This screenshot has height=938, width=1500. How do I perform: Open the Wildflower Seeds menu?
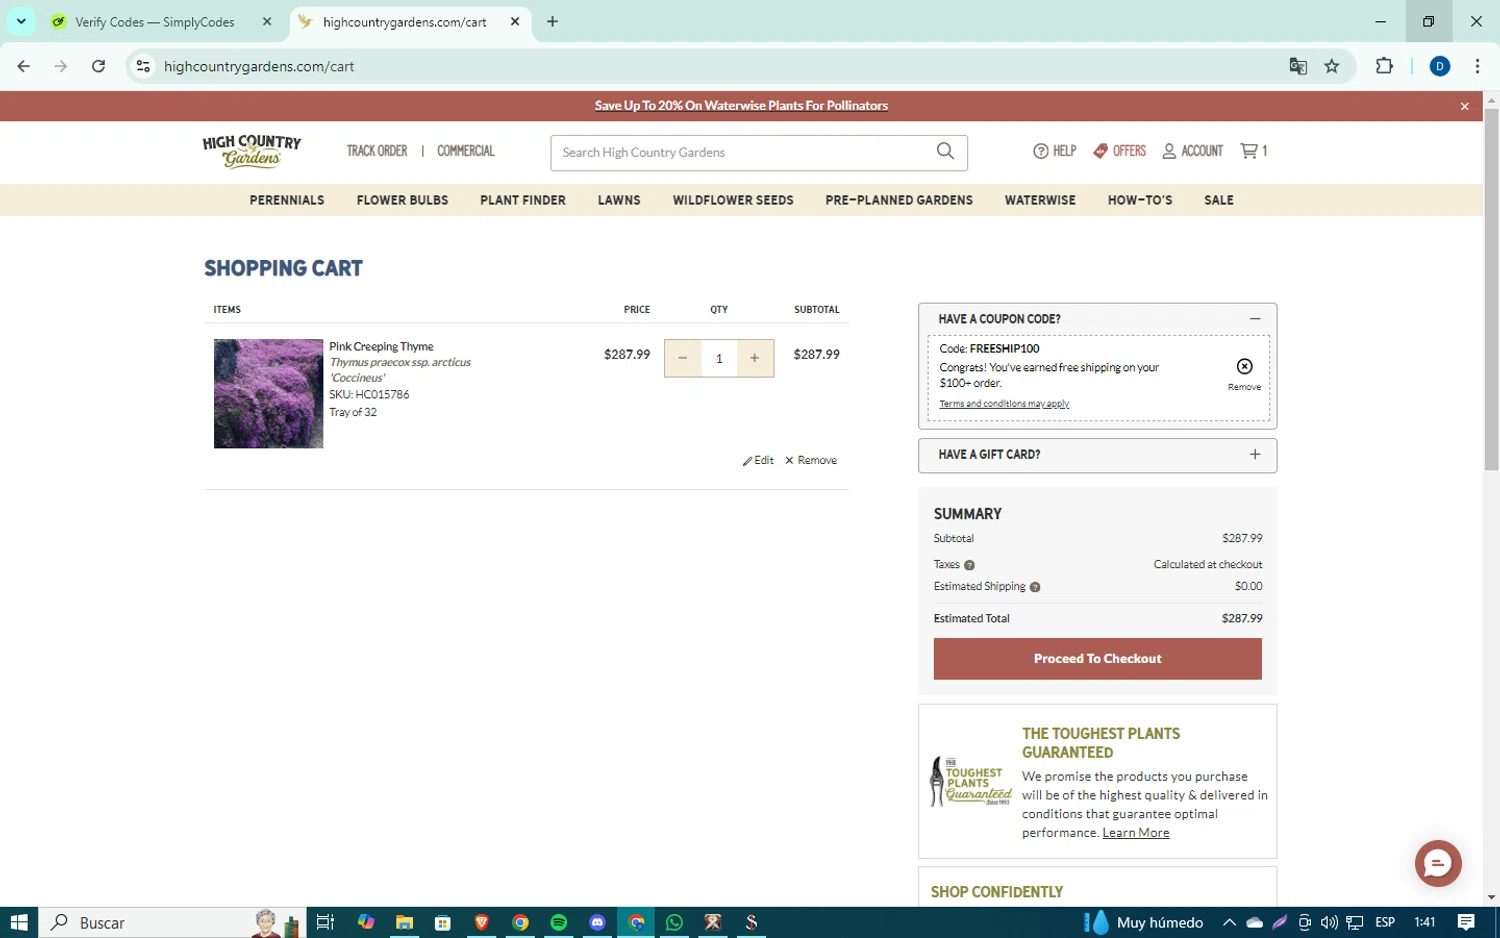click(x=733, y=200)
